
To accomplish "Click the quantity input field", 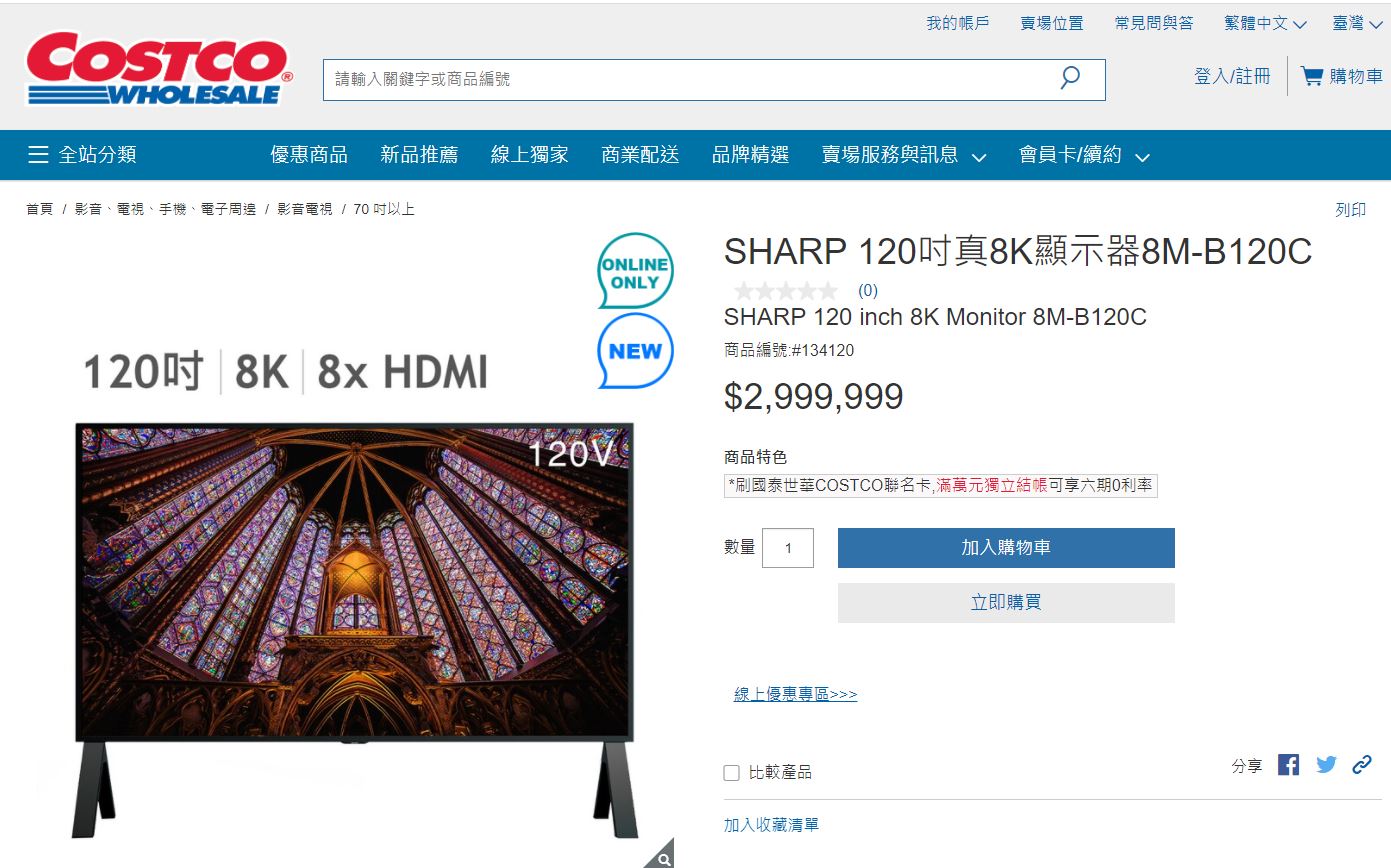I will tap(788, 548).
